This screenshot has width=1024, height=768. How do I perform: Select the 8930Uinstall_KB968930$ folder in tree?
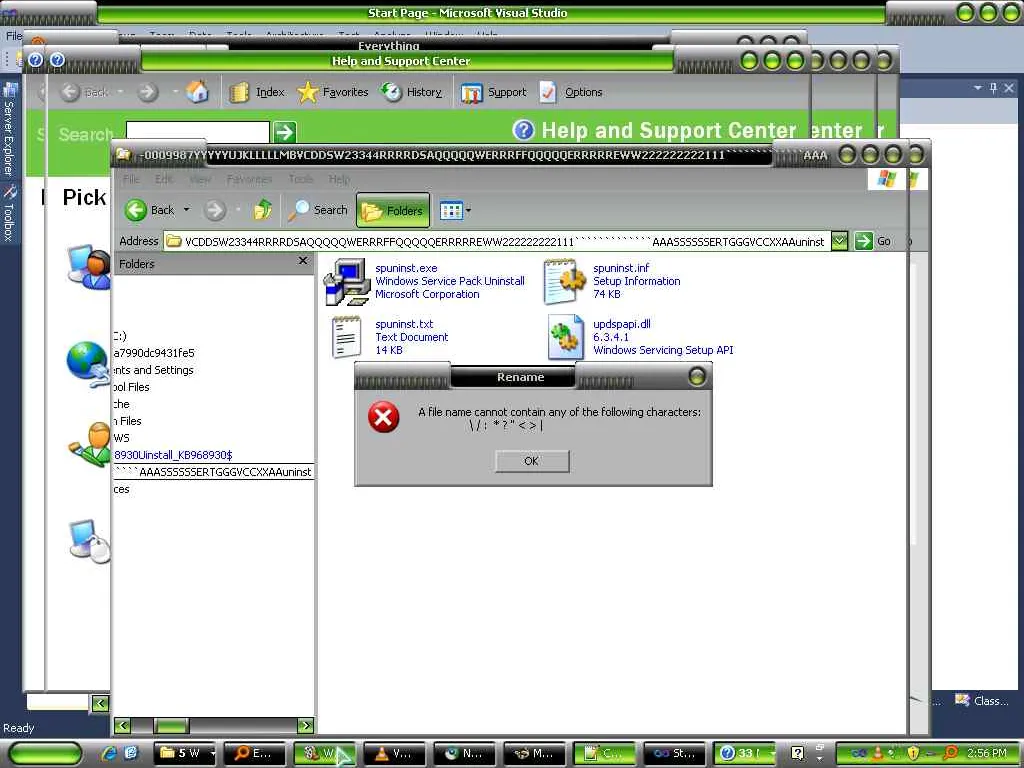(173, 455)
